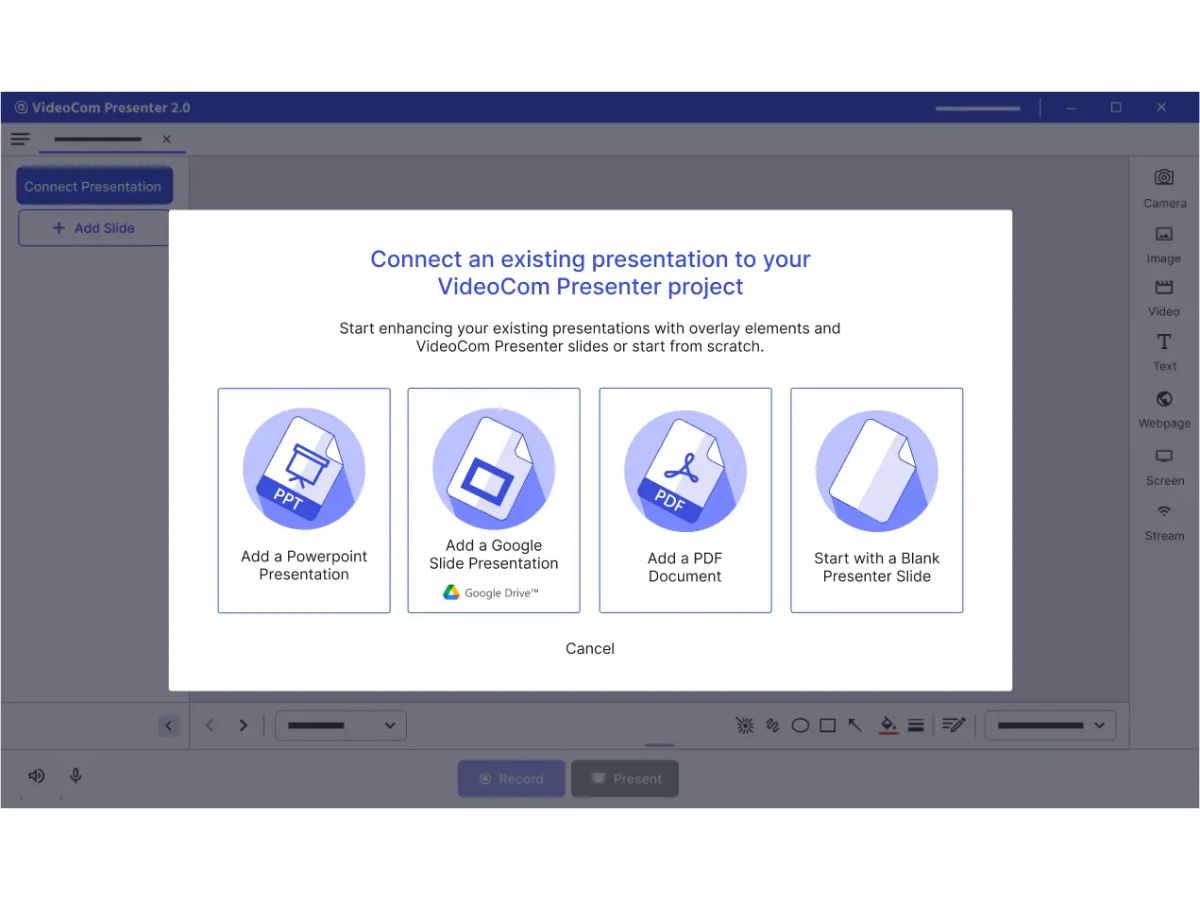Image resolution: width=1200 pixels, height=900 pixels.
Task: Open the slide selection dropdown
Action: click(x=341, y=726)
